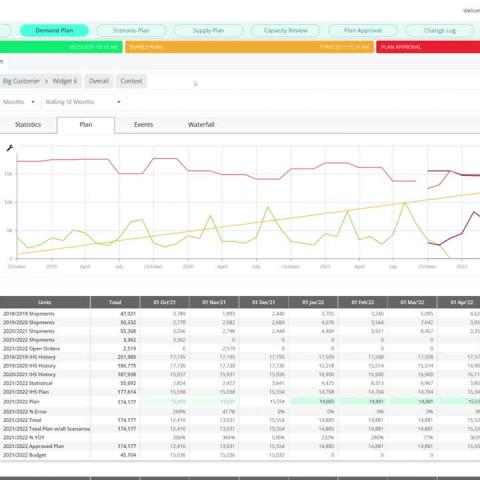The height and width of the screenshot is (480, 480).
Task: Select Widget 6 breadcrumb
Action: point(65,81)
